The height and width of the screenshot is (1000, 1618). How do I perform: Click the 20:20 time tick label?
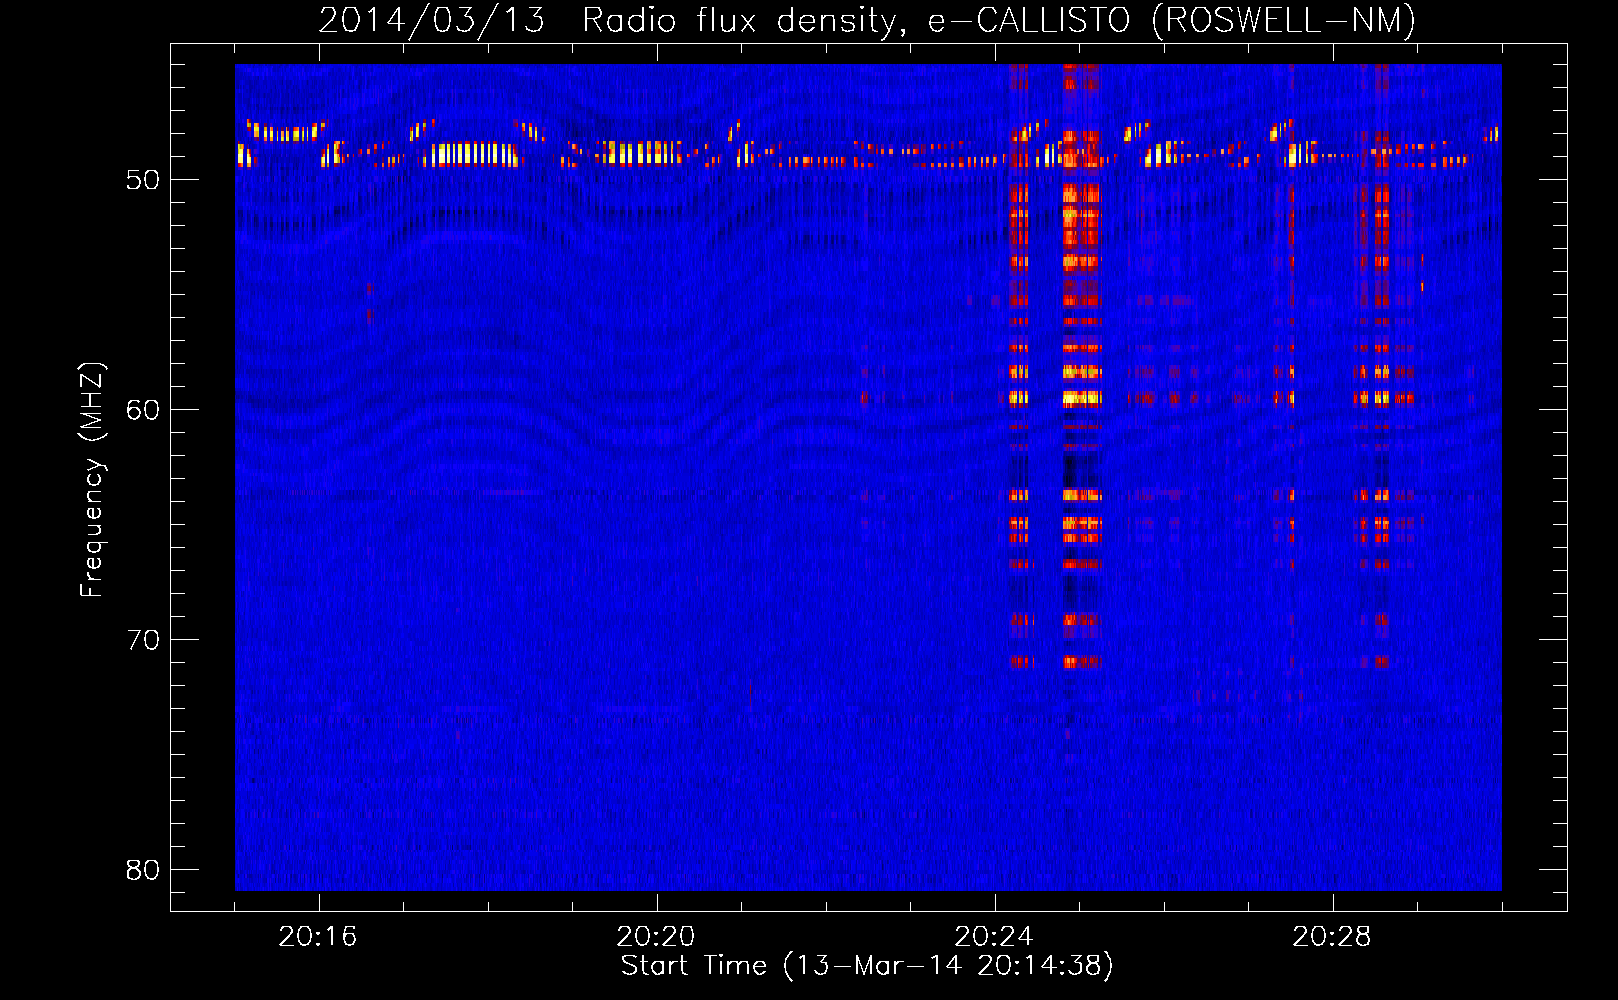point(656,937)
